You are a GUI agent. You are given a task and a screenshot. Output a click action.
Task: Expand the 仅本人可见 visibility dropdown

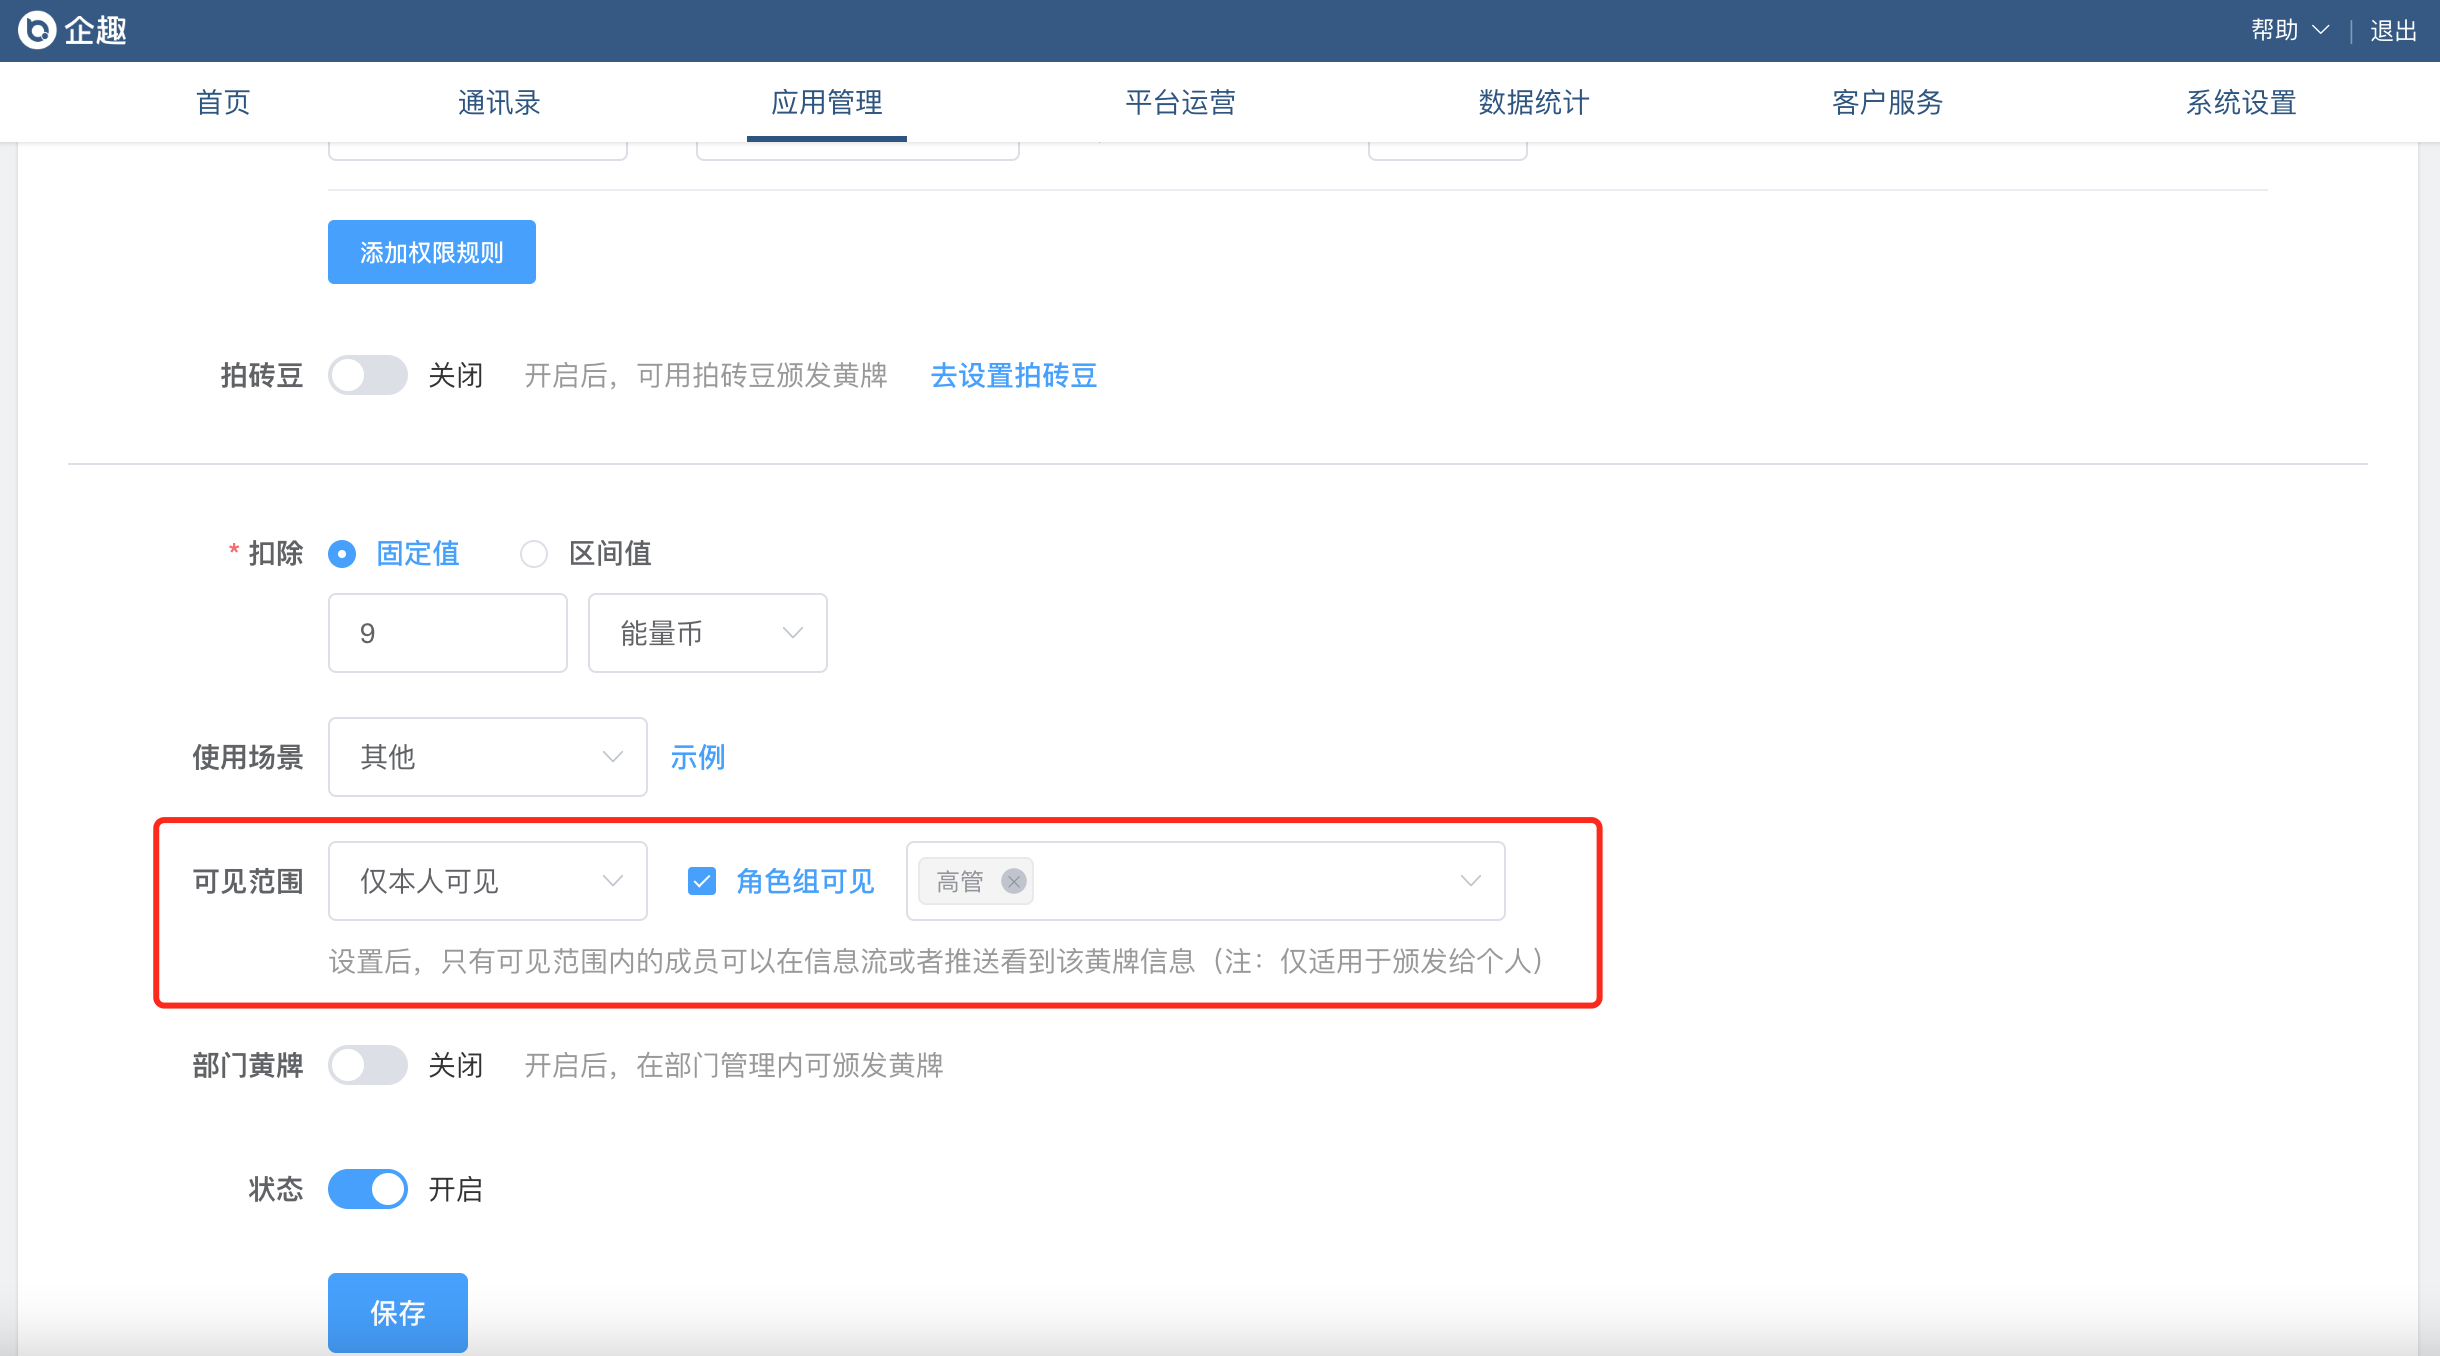(x=487, y=881)
